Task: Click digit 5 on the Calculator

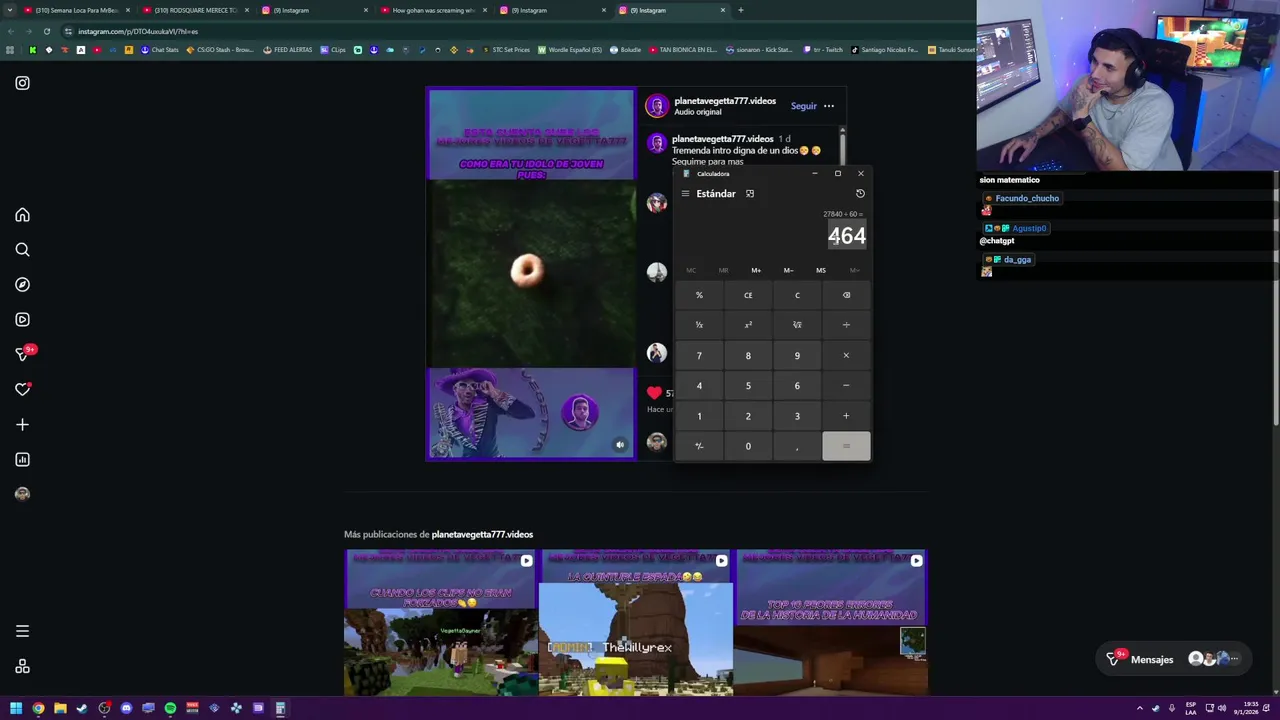Action: tap(748, 386)
